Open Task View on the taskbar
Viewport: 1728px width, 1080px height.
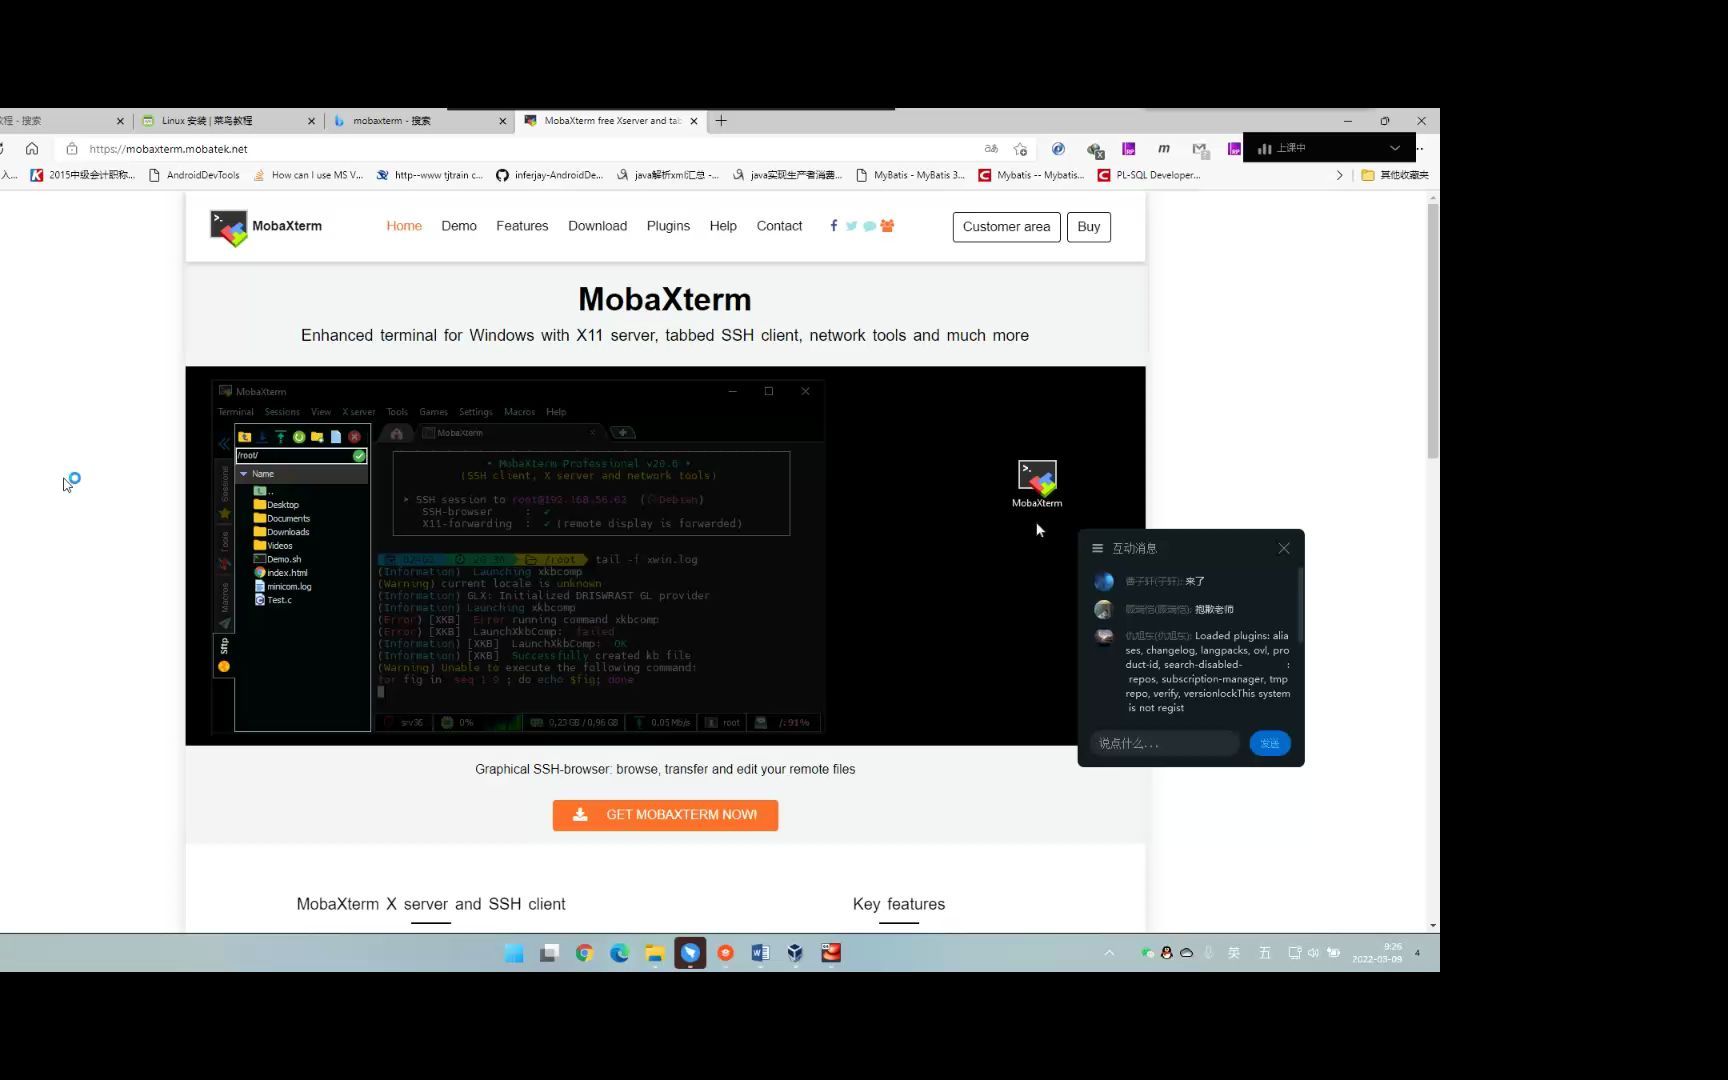click(549, 953)
